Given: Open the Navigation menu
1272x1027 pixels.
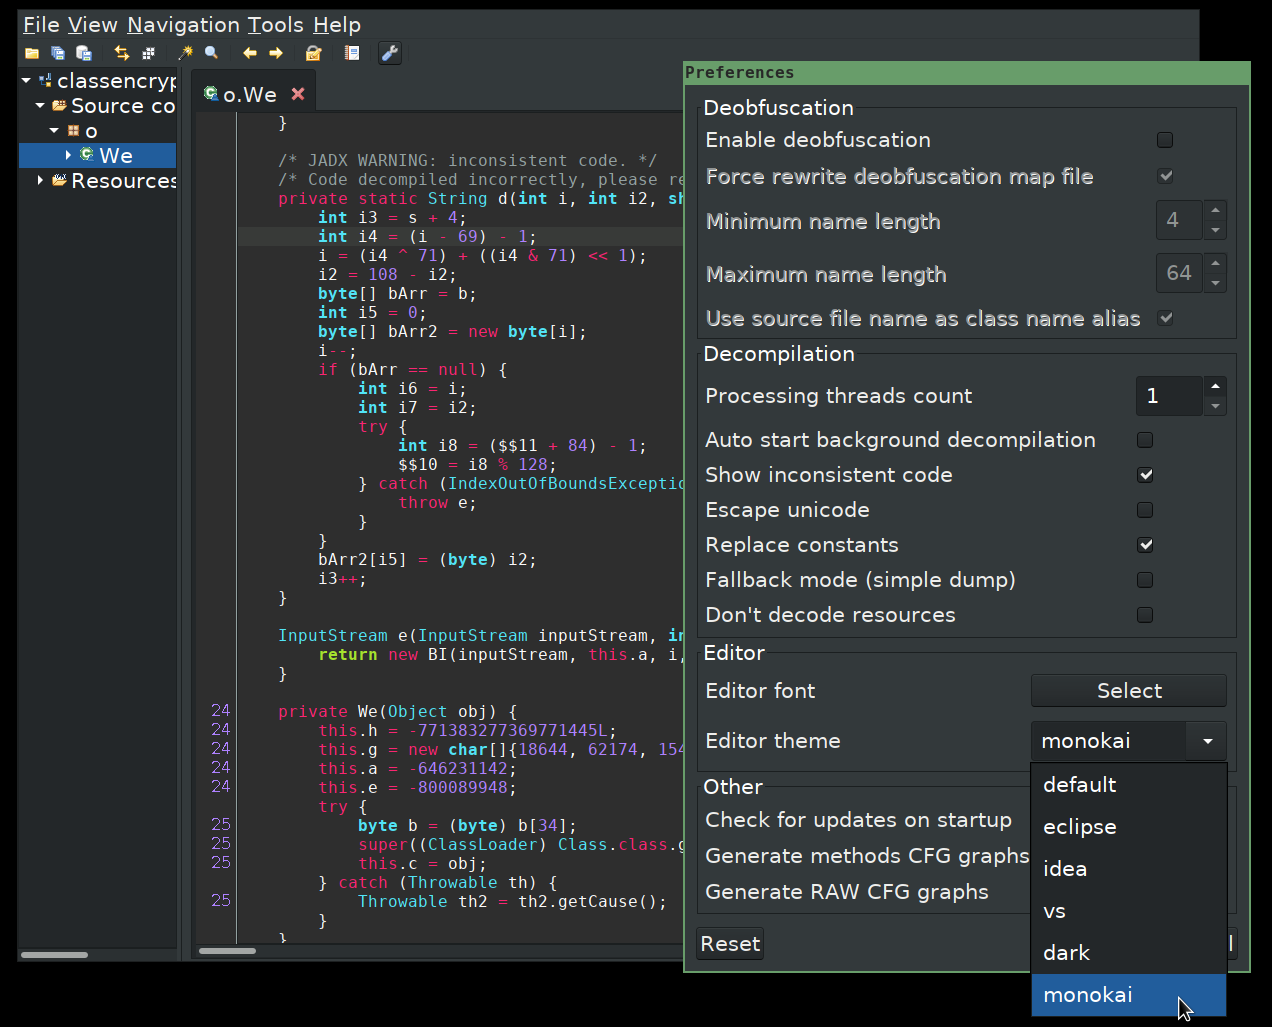Looking at the screenshot, I should (x=183, y=24).
